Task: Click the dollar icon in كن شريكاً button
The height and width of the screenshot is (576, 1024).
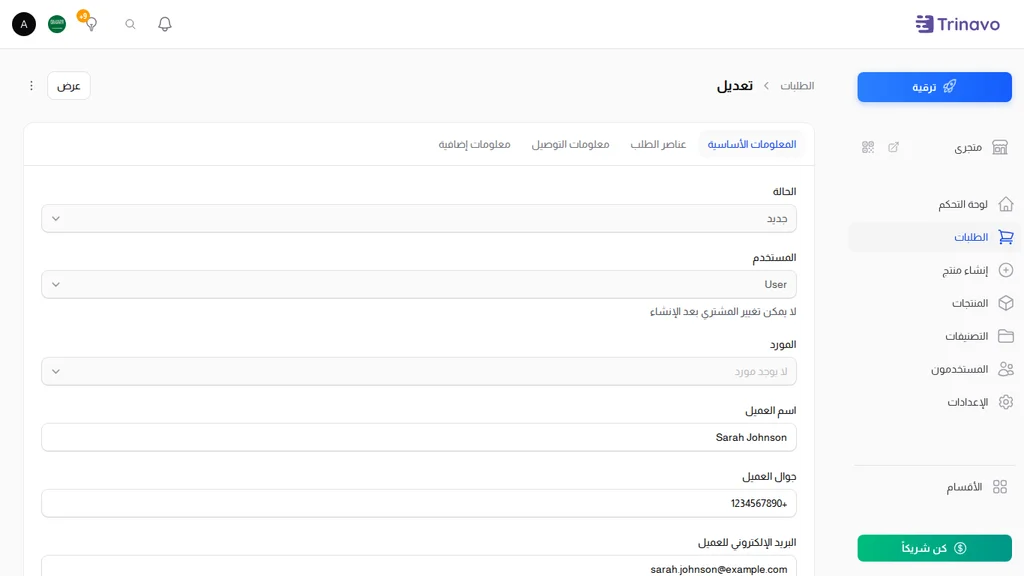Action: [x=960, y=548]
